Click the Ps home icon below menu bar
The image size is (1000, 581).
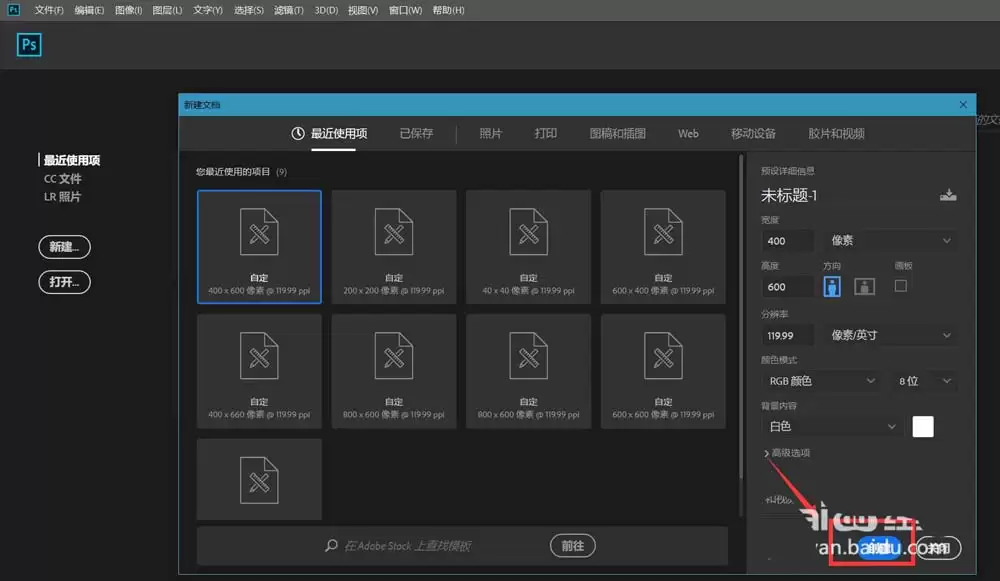[x=29, y=45]
